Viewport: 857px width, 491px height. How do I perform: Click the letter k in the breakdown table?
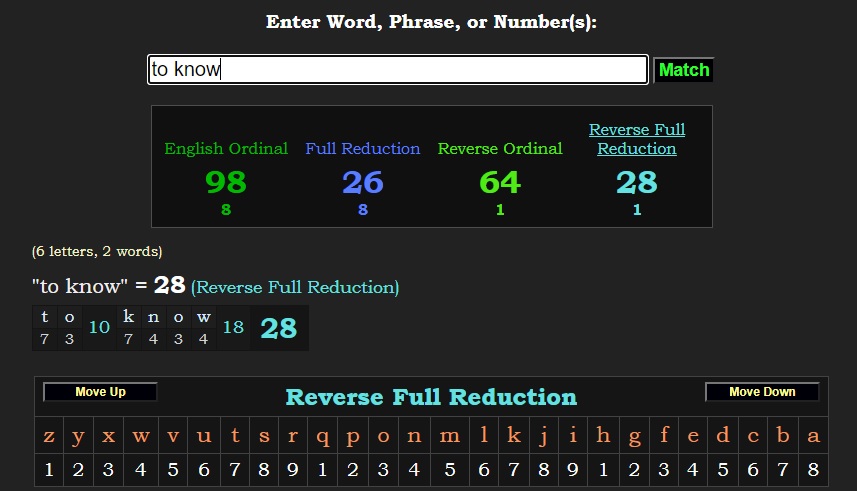128,317
